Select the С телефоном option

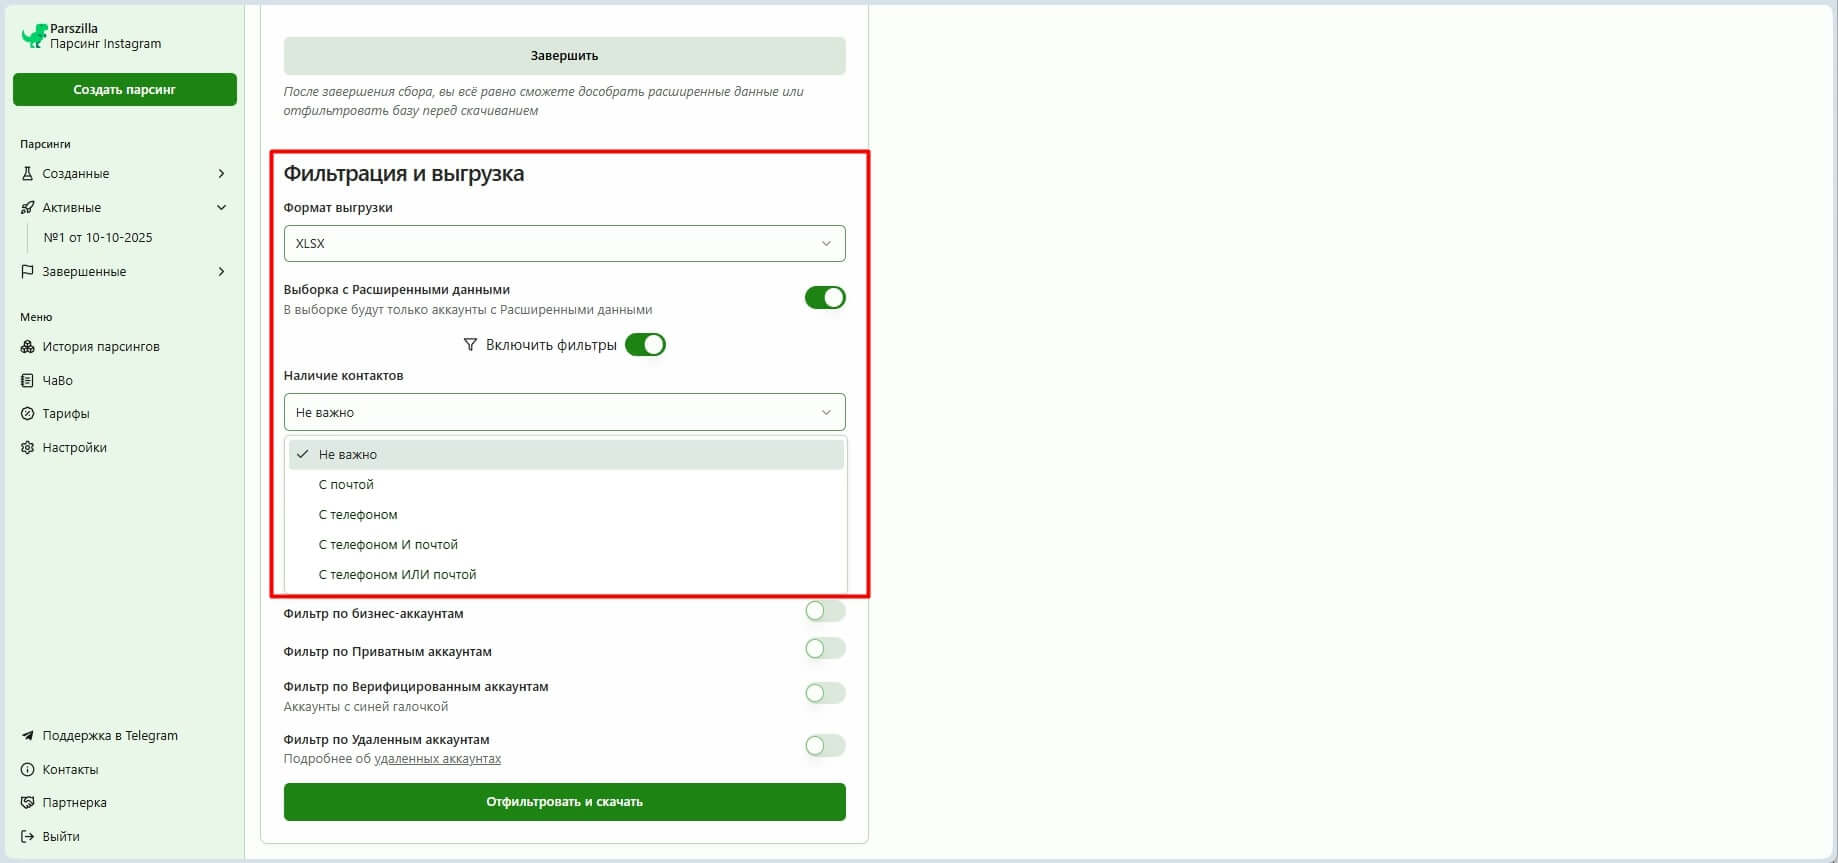[566, 514]
